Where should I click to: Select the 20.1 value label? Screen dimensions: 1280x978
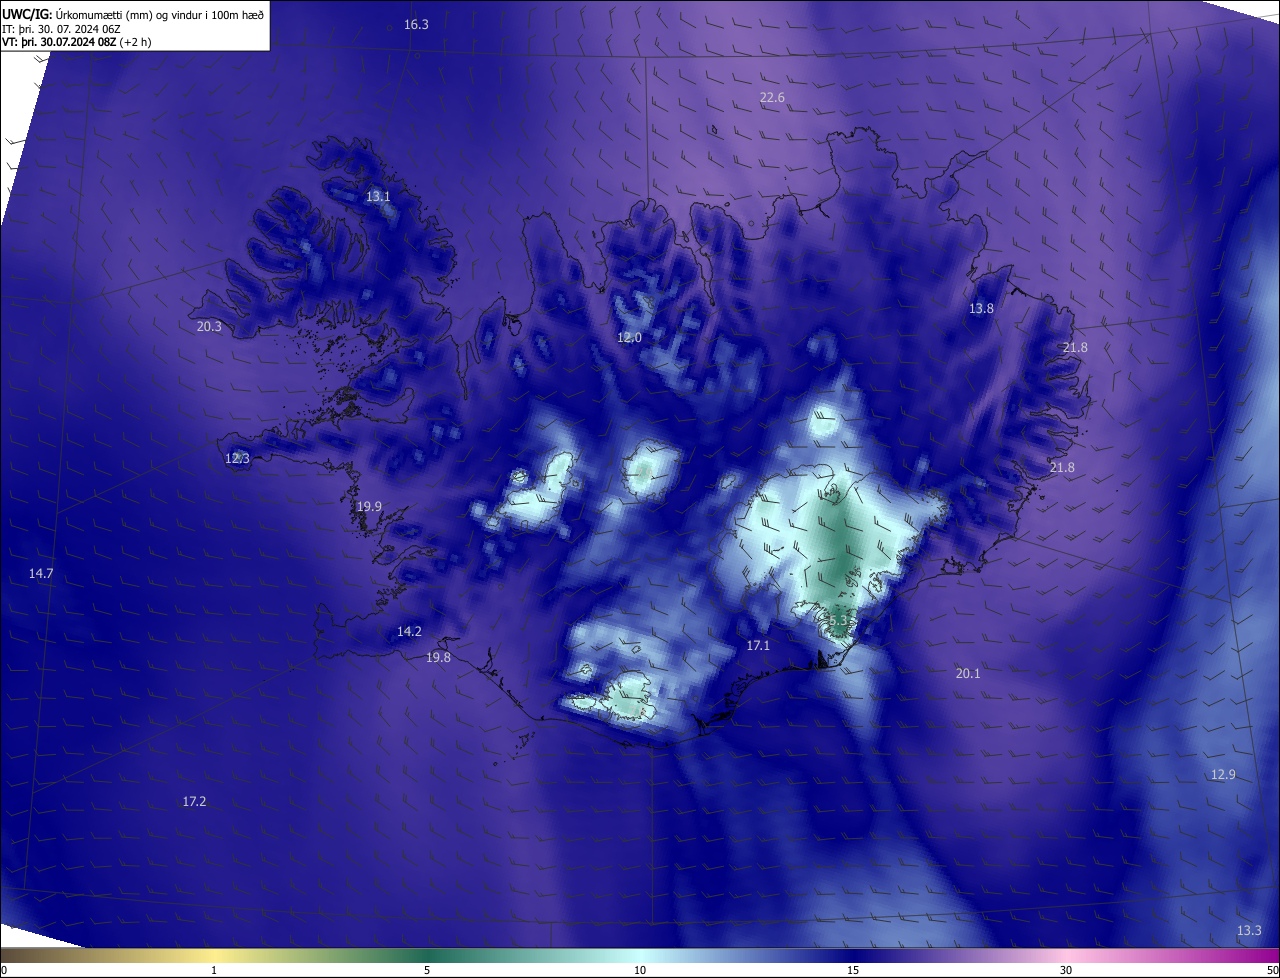(x=968, y=674)
